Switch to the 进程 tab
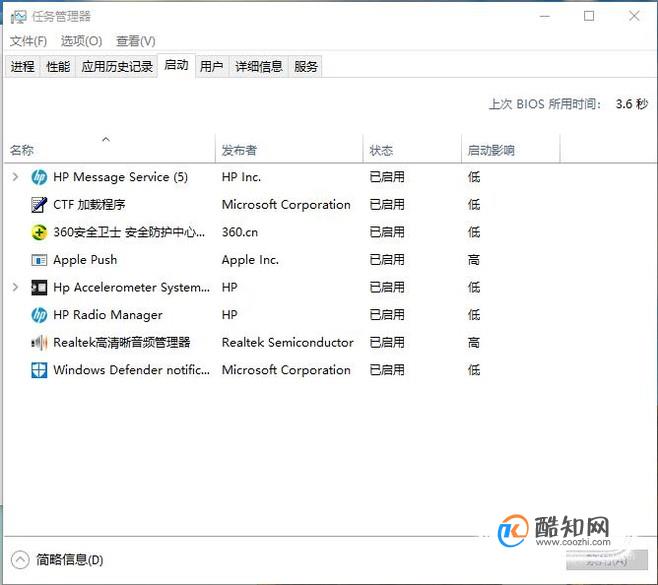The width and height of the screenshot is (658, 585). click(22, 66)
